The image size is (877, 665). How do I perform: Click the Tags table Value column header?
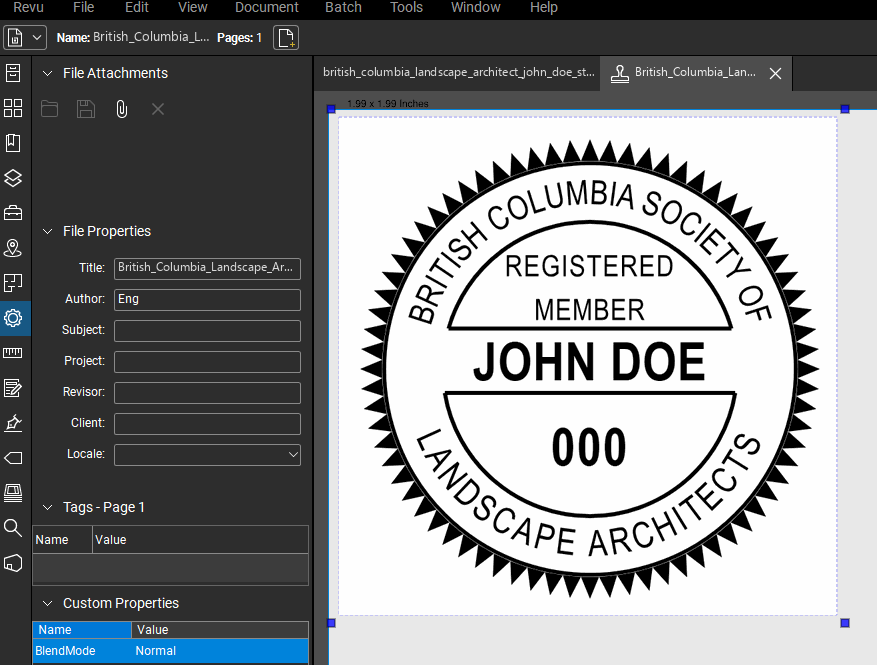coord(200,540)
